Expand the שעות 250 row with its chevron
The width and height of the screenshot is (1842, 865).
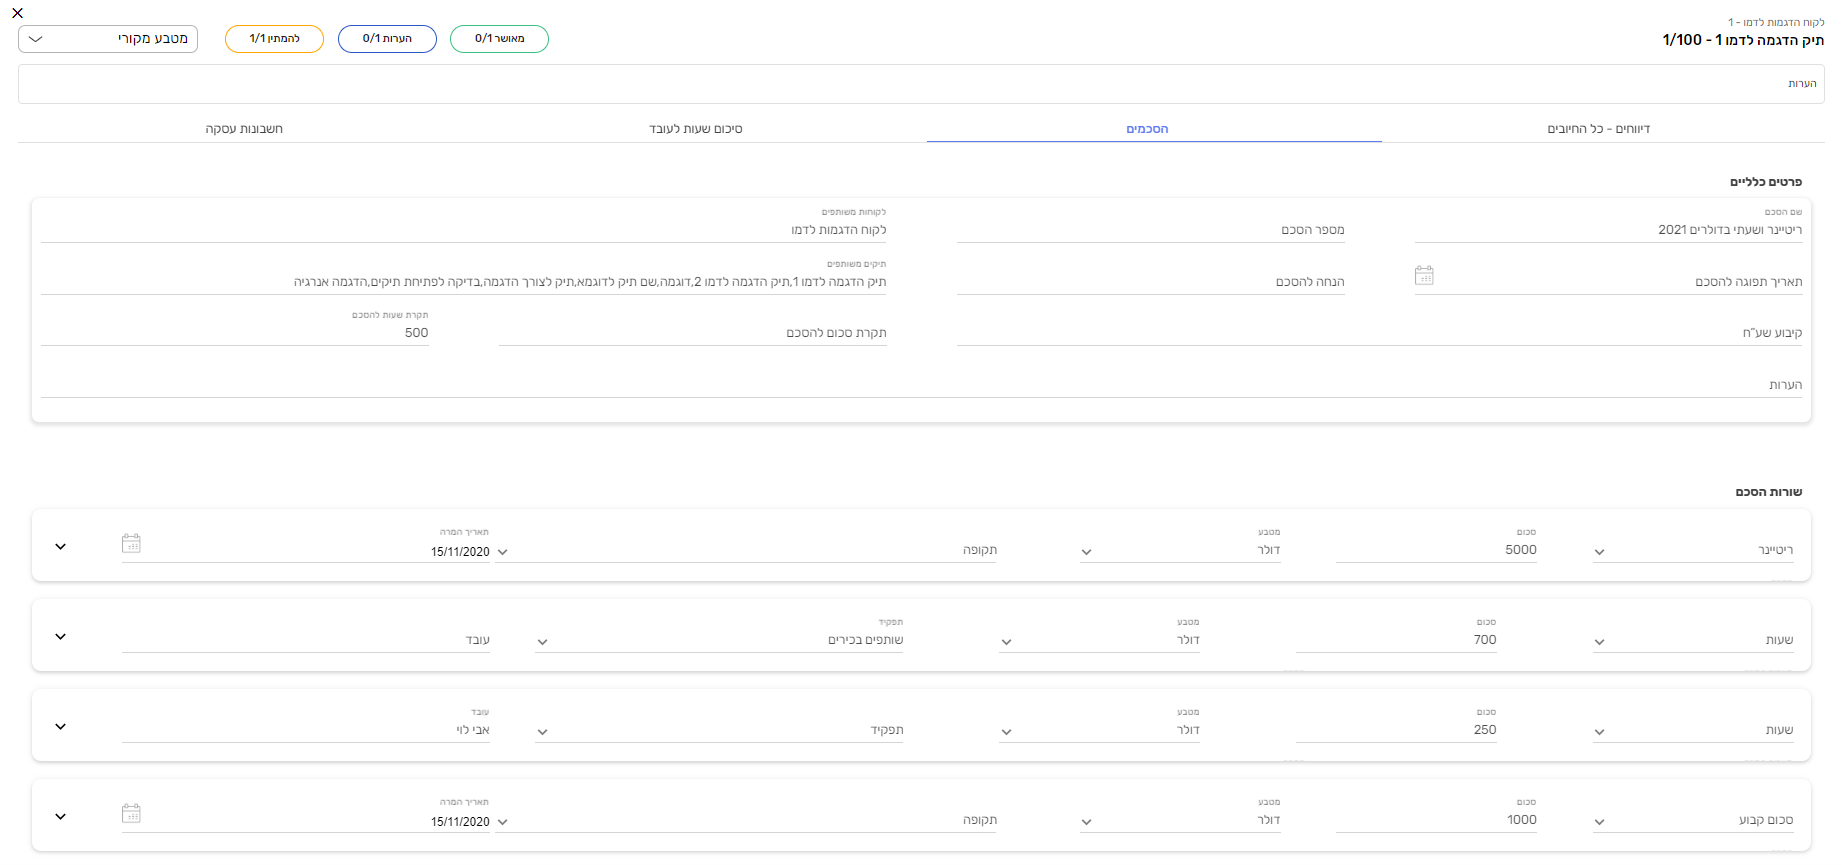pos(60,726)
